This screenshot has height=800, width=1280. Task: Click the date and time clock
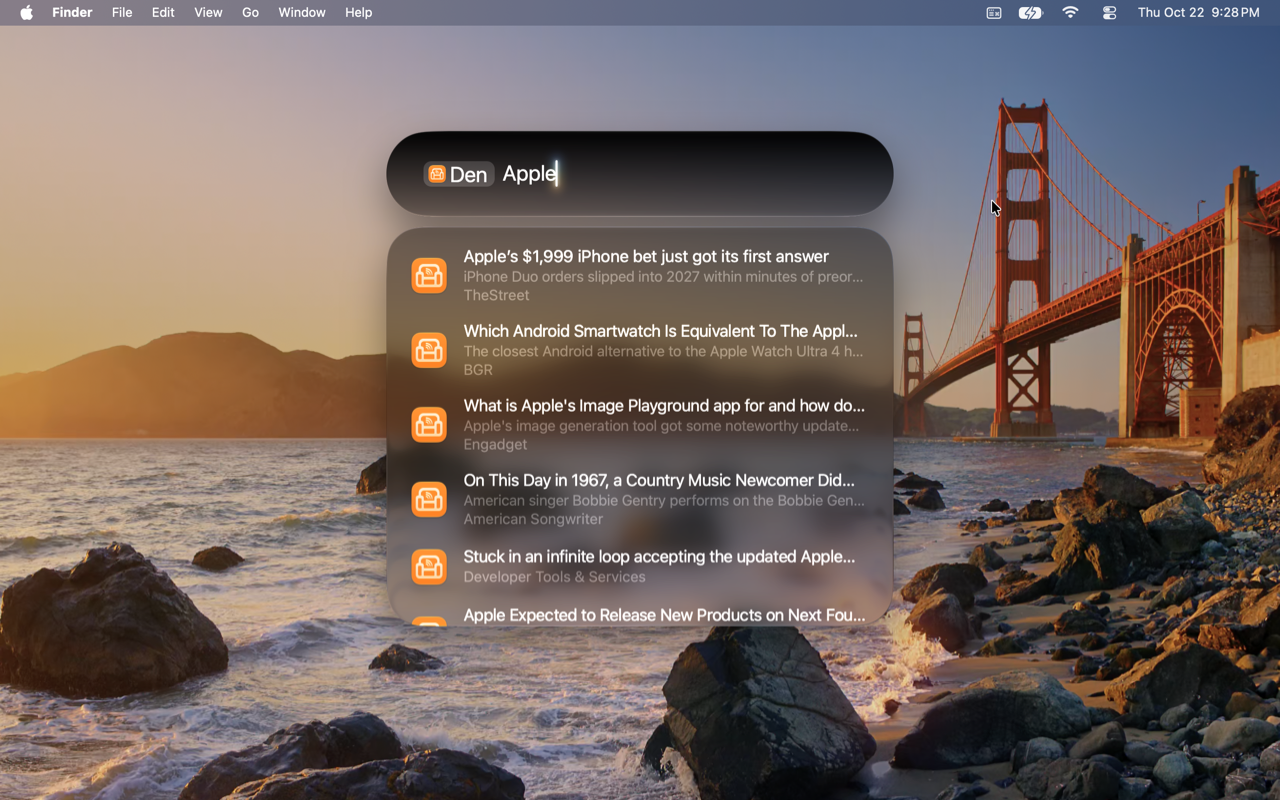coord(1199,13)
